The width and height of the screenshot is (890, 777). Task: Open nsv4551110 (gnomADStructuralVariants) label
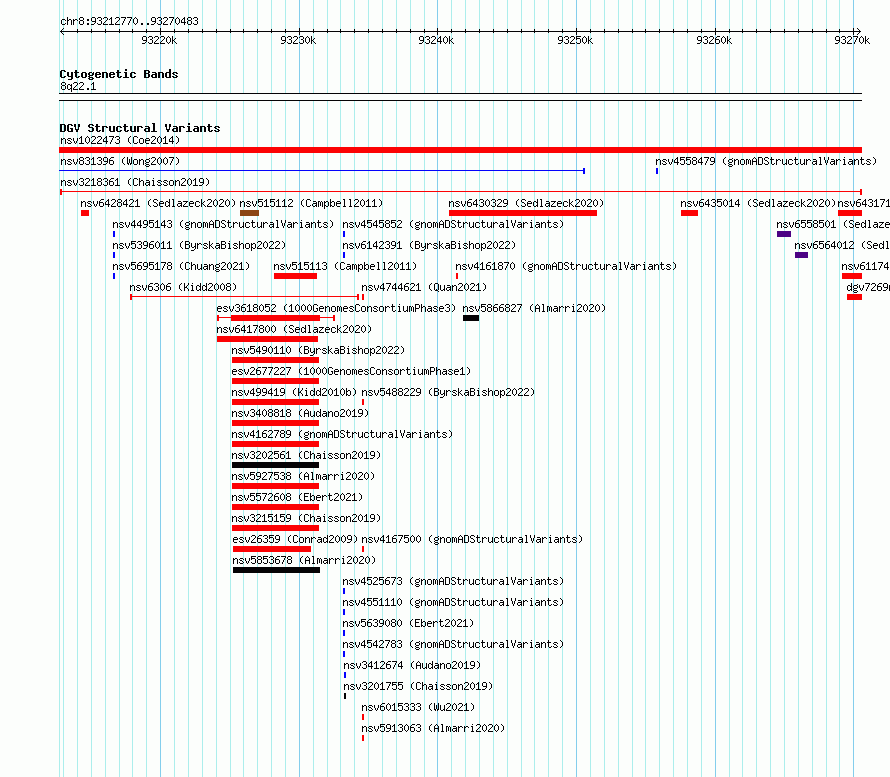[453, 602]
